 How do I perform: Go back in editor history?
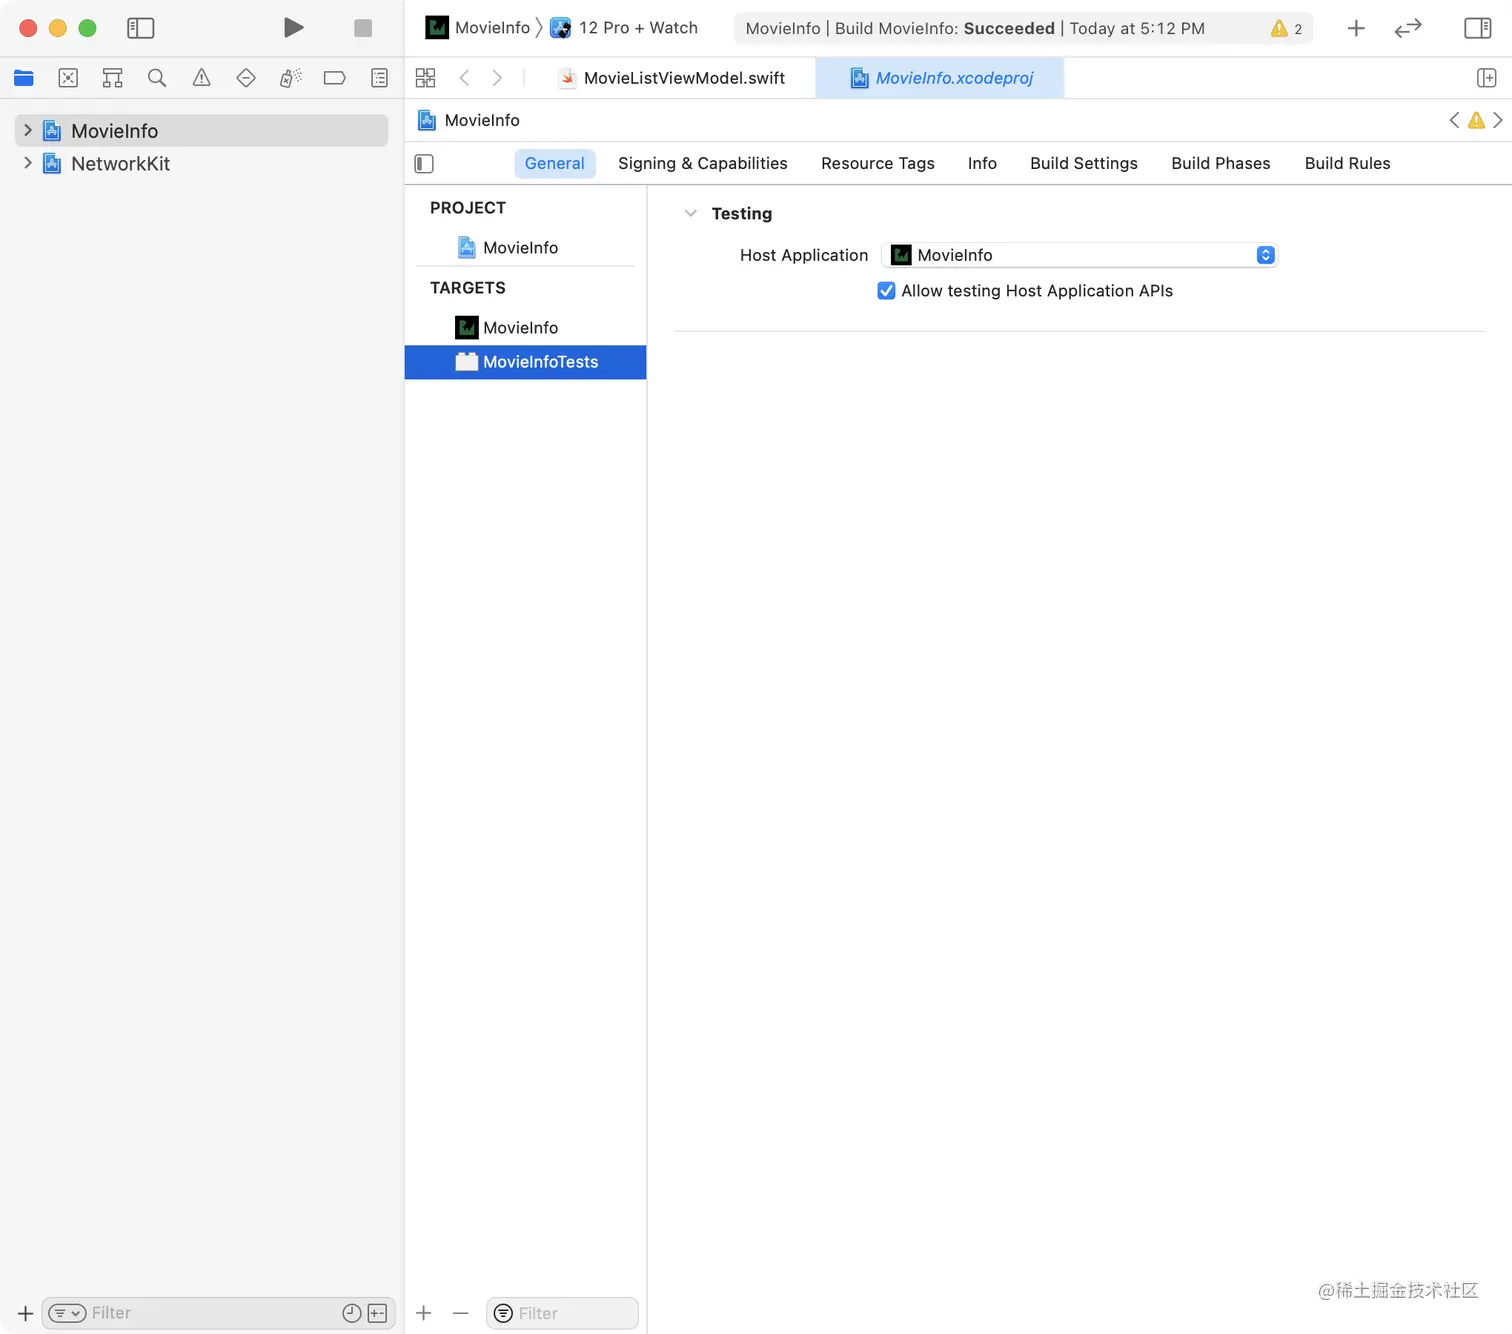pos(464,78)
